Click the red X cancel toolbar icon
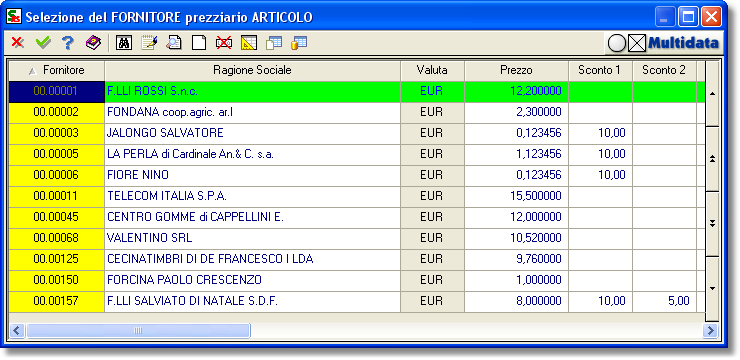Screen dimensions: 740x360 click(17, 43)
